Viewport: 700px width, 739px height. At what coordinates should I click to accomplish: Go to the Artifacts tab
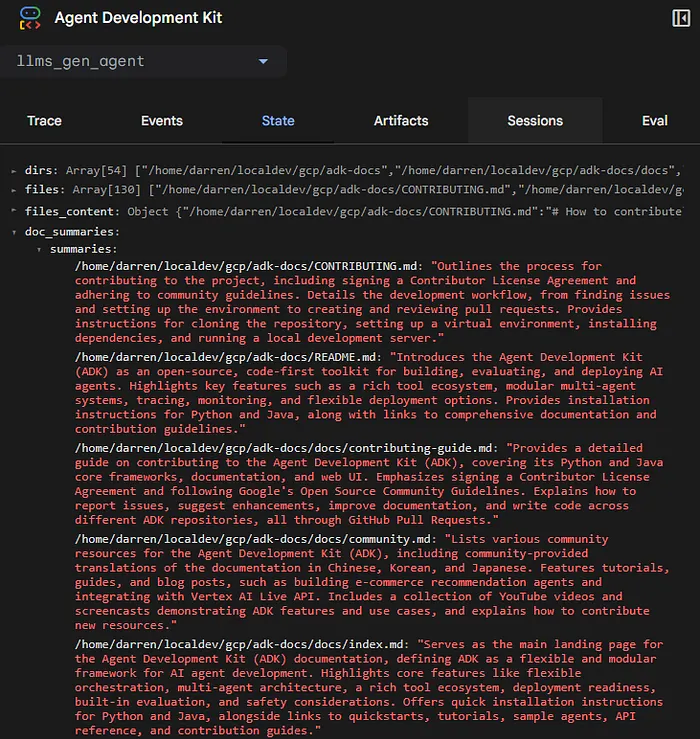point(401,121)
